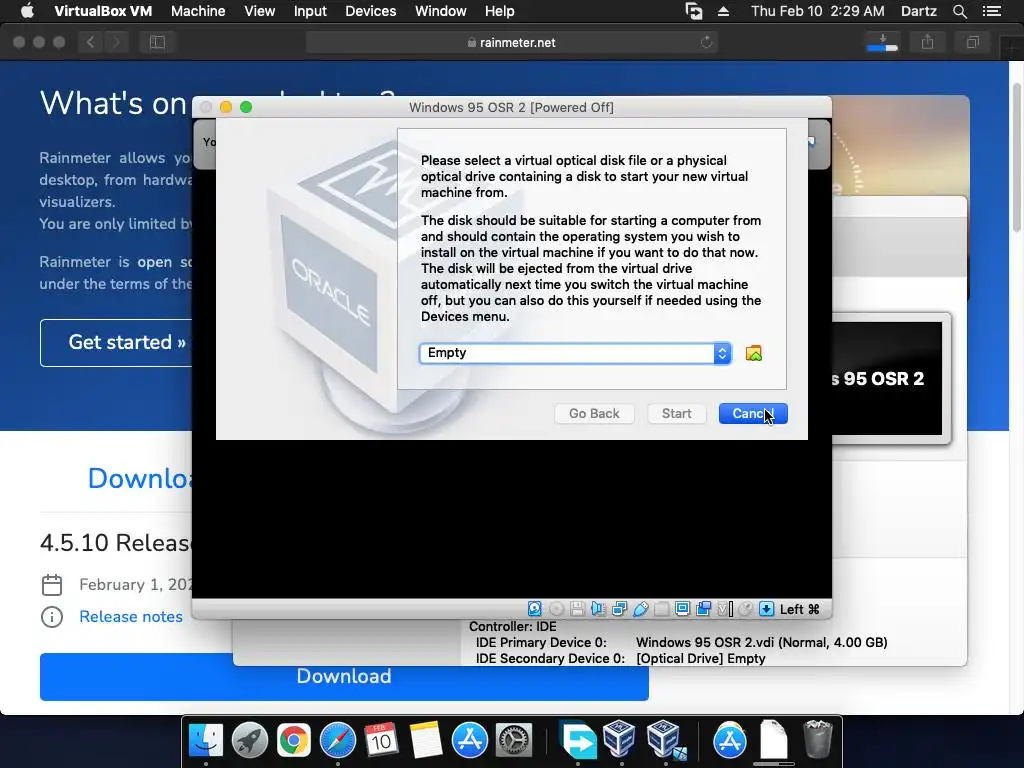1024x768 pixels.
Task: Click the Dartz user name in menu bar
Action: coord(919,11)
